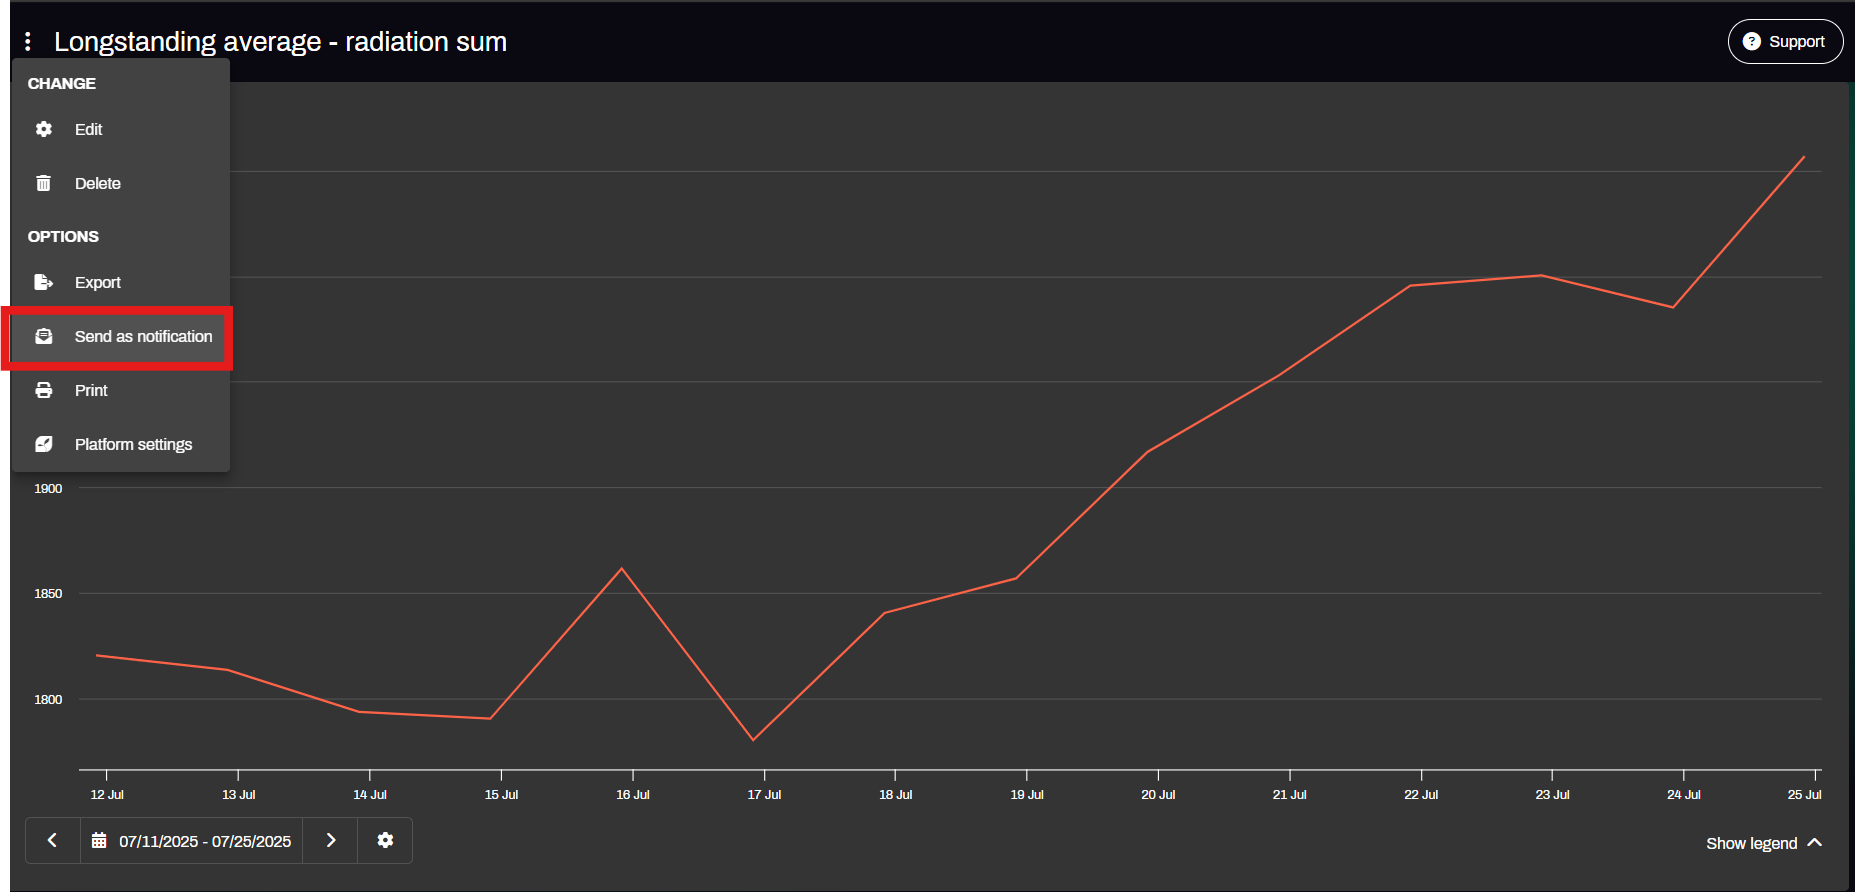Open date range settings gear icon
Image resolution: width=1855 pixels, height=892 pixels.
point(385,840)
